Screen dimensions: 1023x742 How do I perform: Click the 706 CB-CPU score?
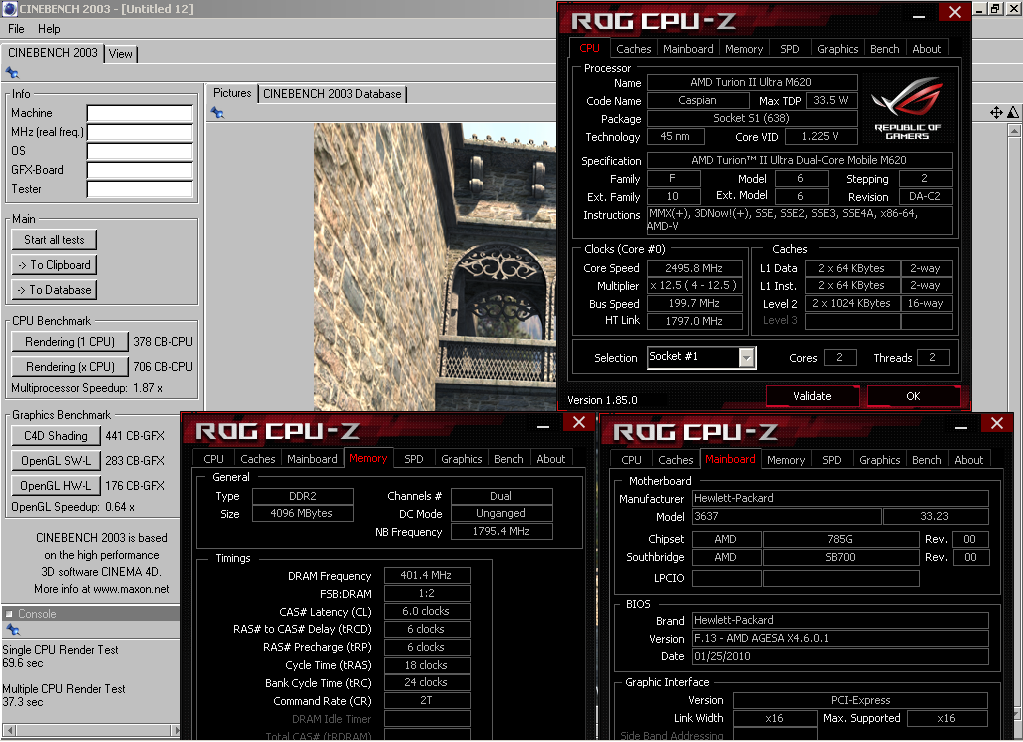click(x=163, y=367)
